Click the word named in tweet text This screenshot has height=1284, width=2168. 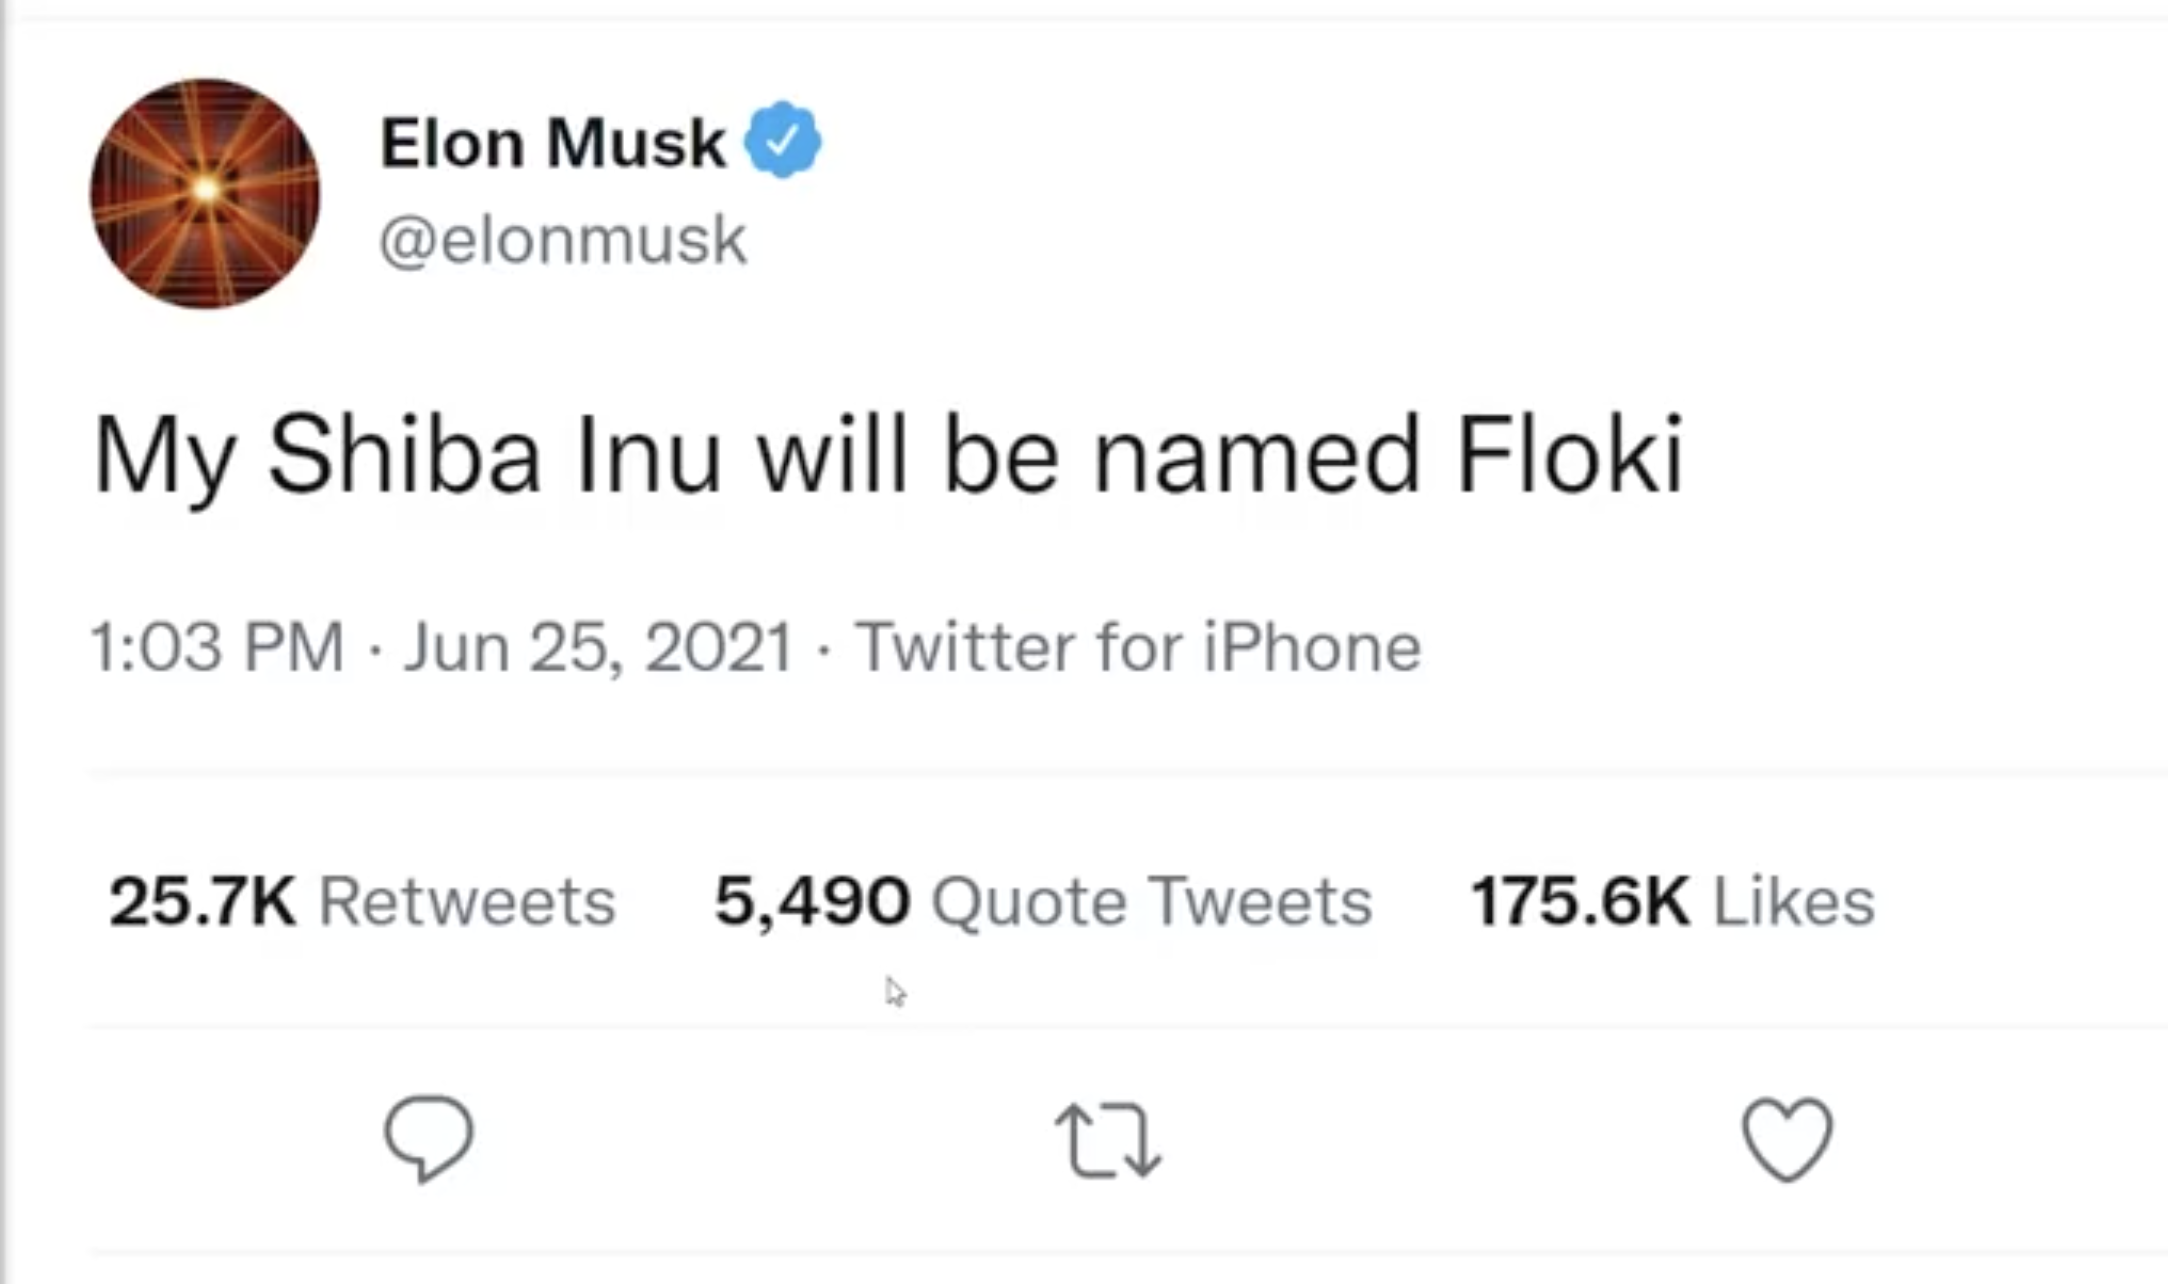click(1256, 456)
